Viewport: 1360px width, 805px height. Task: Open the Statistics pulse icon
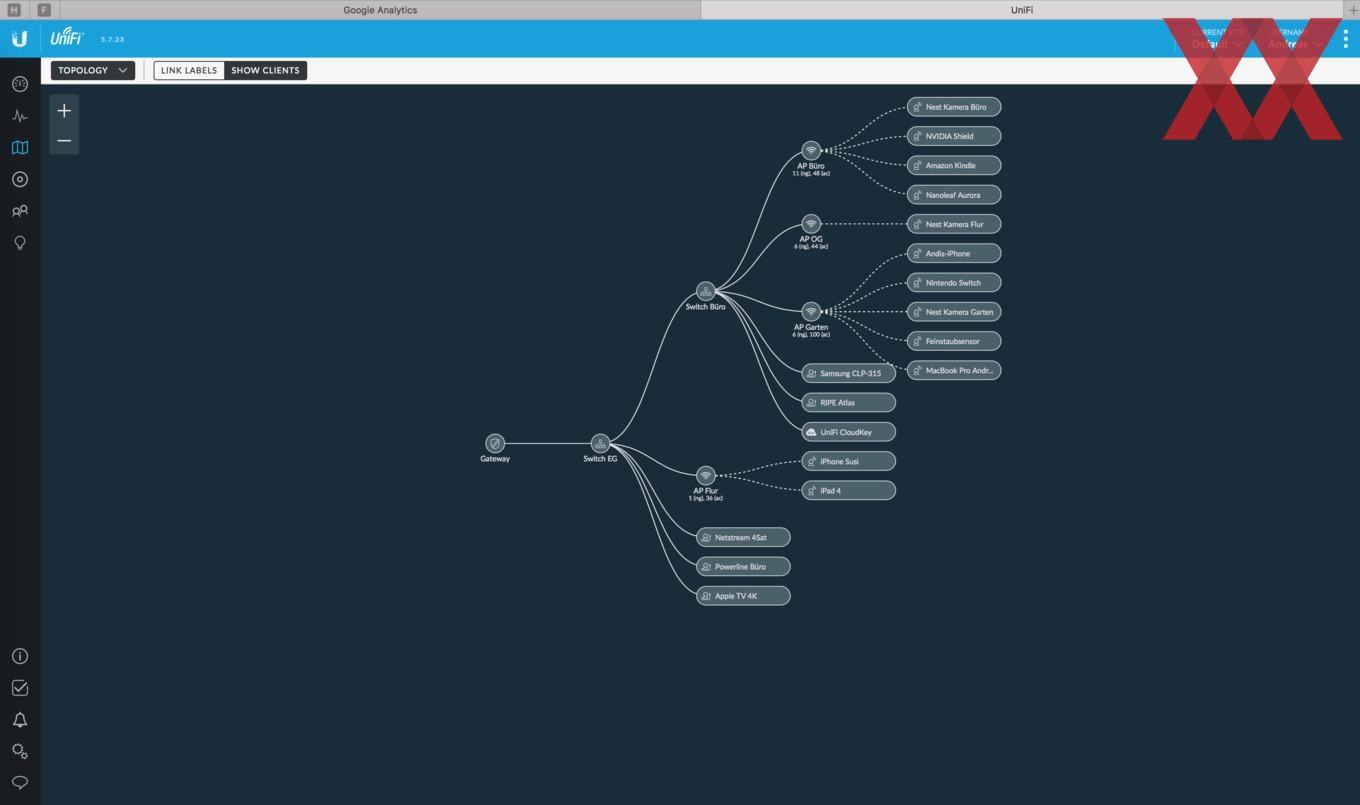pyautogui.click(x=19, y=116)
